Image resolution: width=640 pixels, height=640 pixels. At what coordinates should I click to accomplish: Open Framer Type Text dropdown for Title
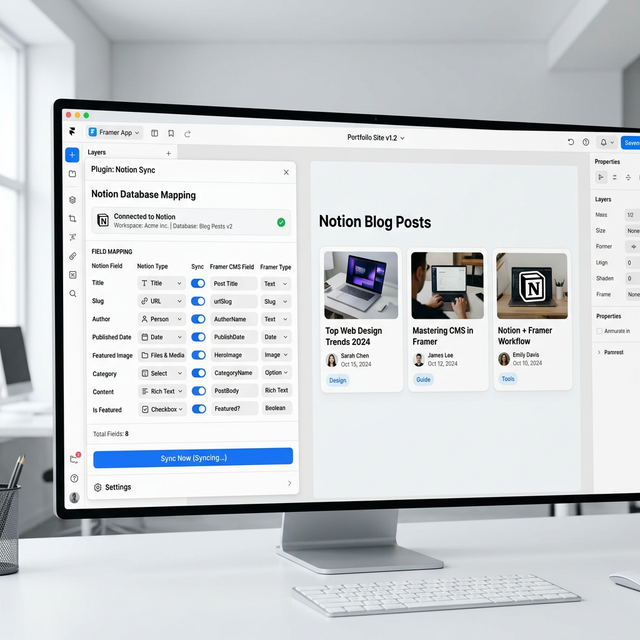pyautogui.click(x=276, y=284)
